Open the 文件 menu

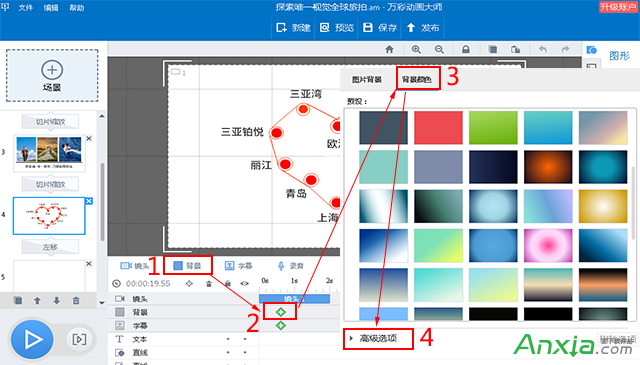[25, 7]
